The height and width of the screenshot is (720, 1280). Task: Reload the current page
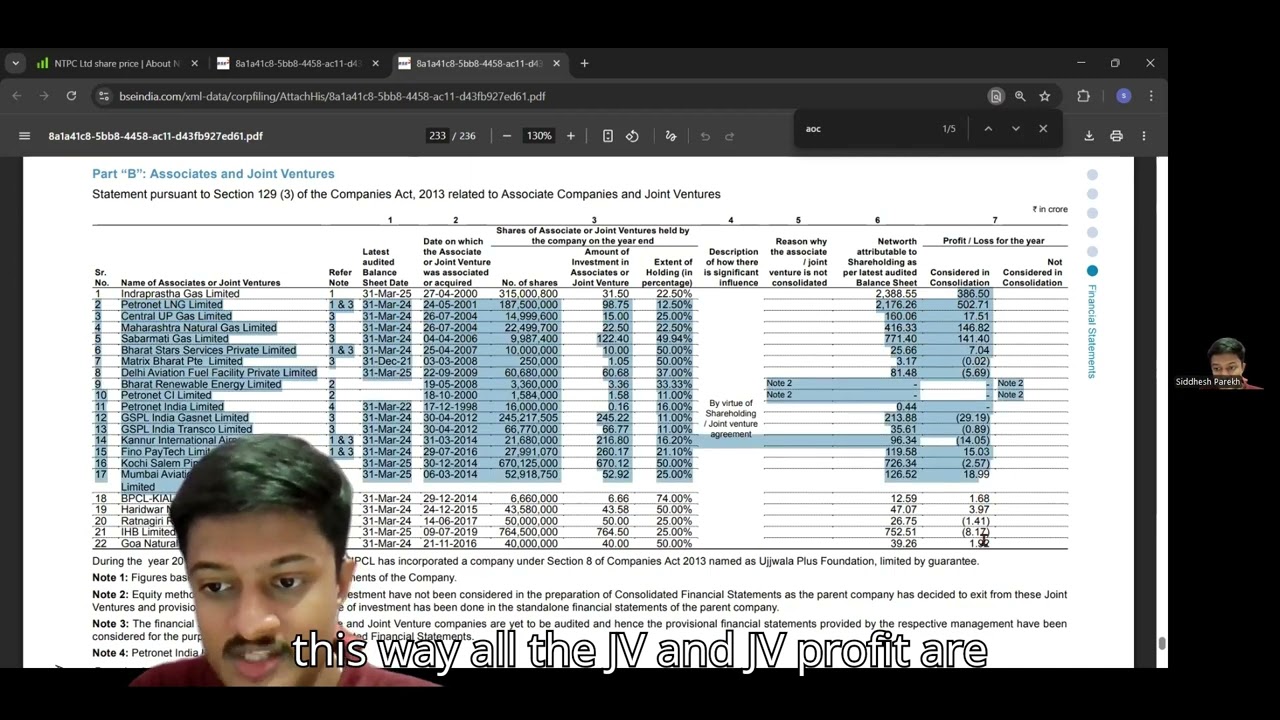[71, 96]
